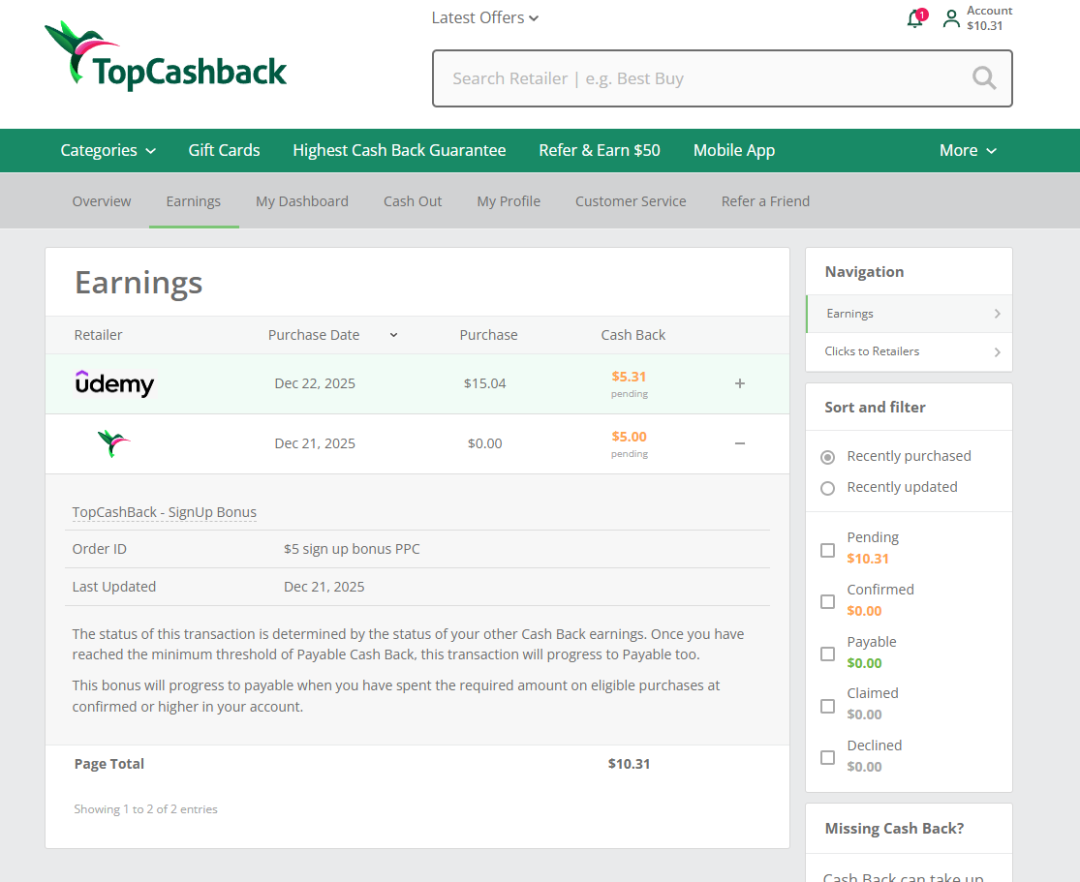Click the Retailer column header
This screenshot has height=882, width=1080.
coord(98,335)
